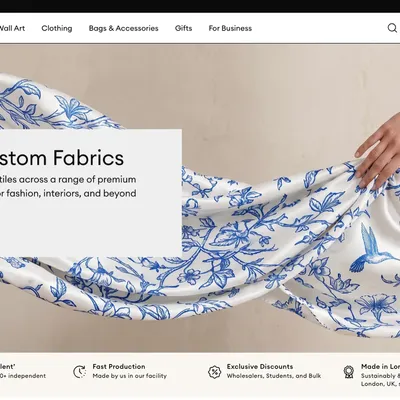Open the Exclusive Discounts heading
This screenshot has width=400, height=400.
tap(260, 367)
